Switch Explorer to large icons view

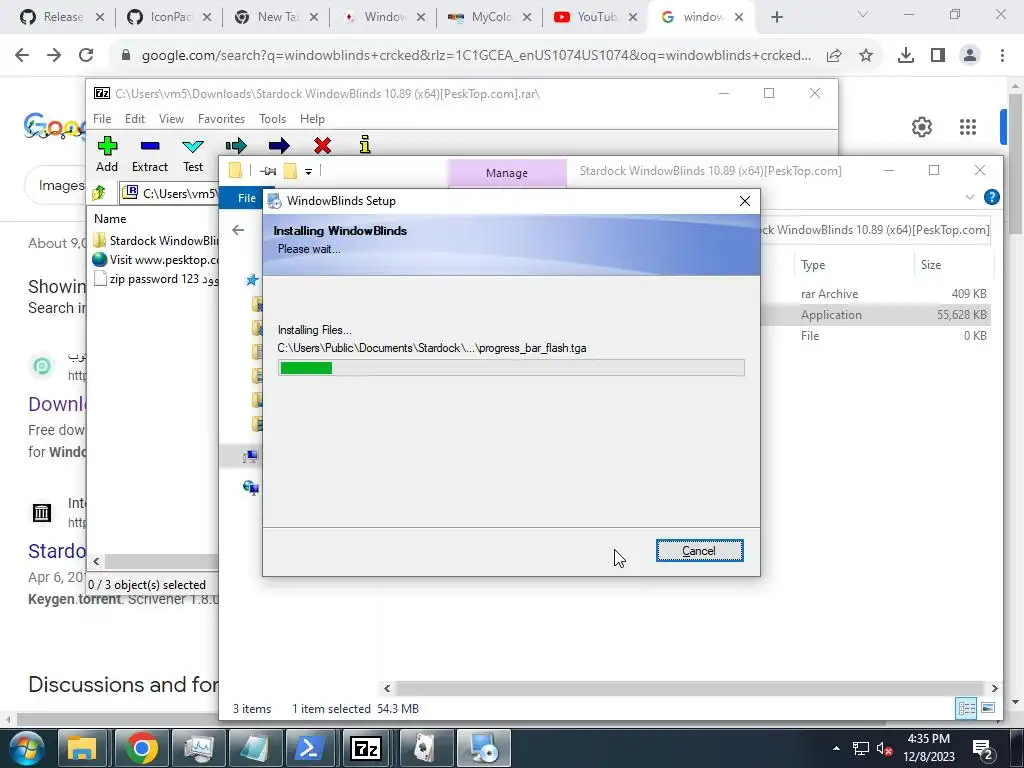coord(988,709)
